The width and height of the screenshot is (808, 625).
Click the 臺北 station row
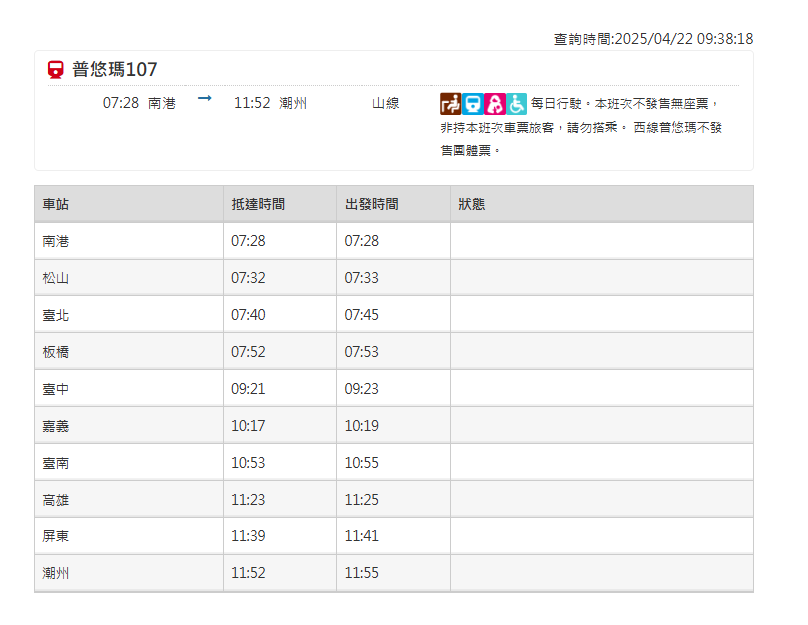coord(394,315)
